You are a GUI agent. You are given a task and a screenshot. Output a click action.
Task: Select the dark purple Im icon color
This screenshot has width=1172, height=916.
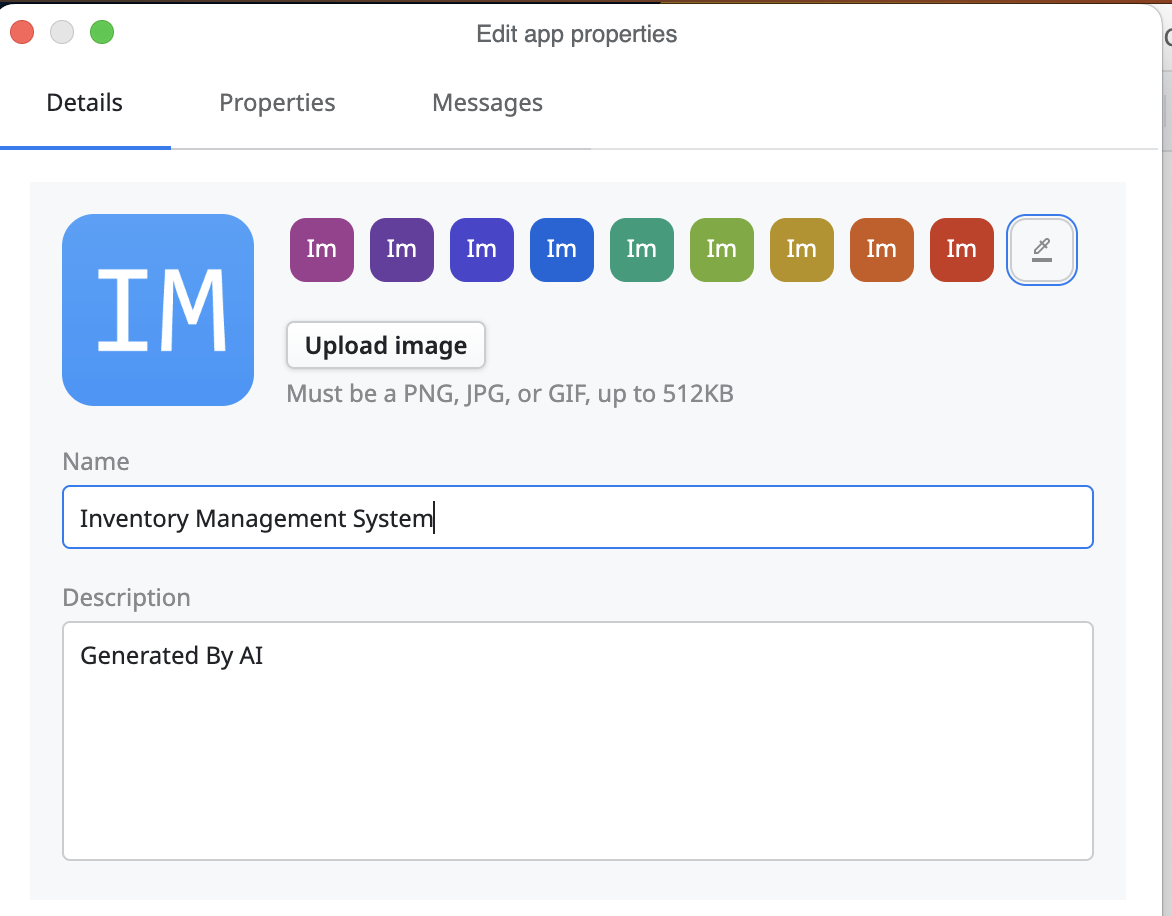(401, 250)
